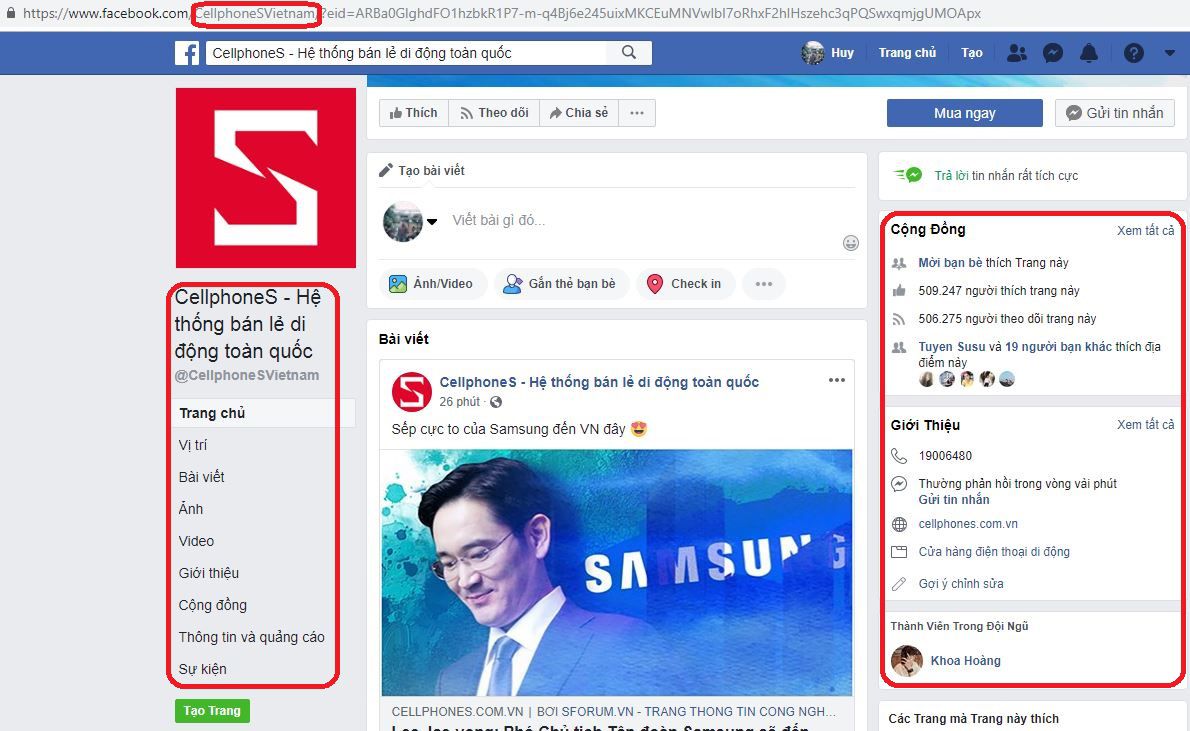Click the Ảnh/Video button
This screenshot has width=1190, height=731.
click(431, 284)
